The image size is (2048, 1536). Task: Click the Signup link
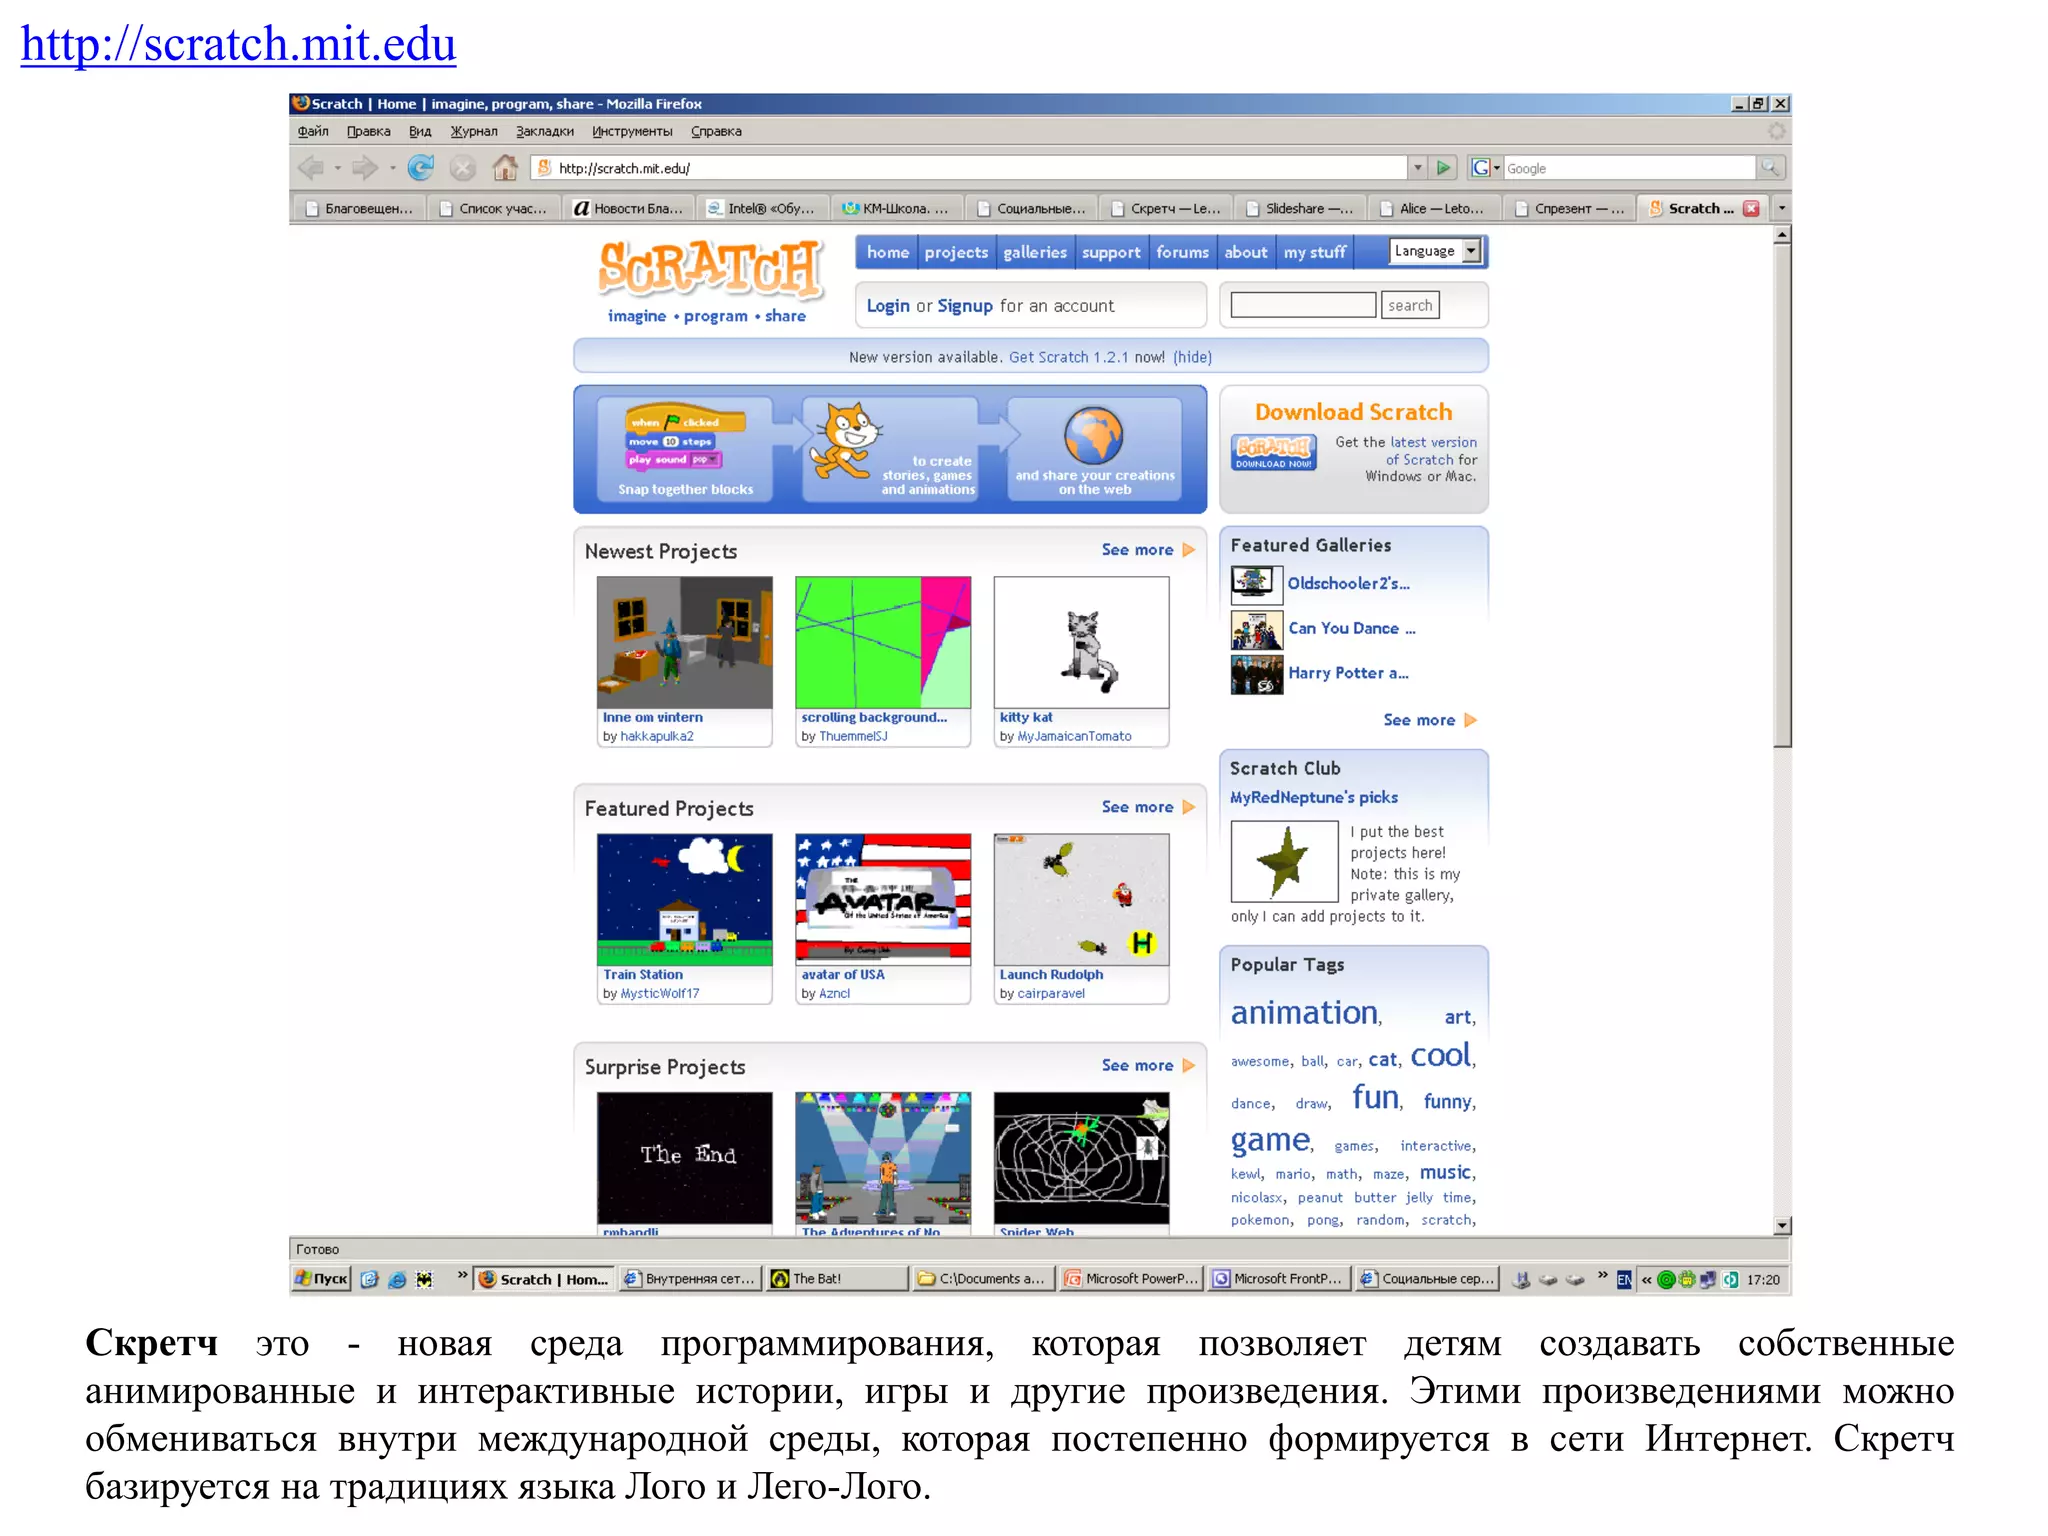click(965, 306)
